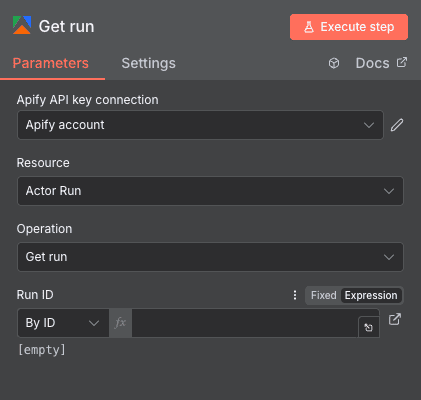Open the By ID mode dropdown
The height and width of the screenshot is (400, 421).
63,323
